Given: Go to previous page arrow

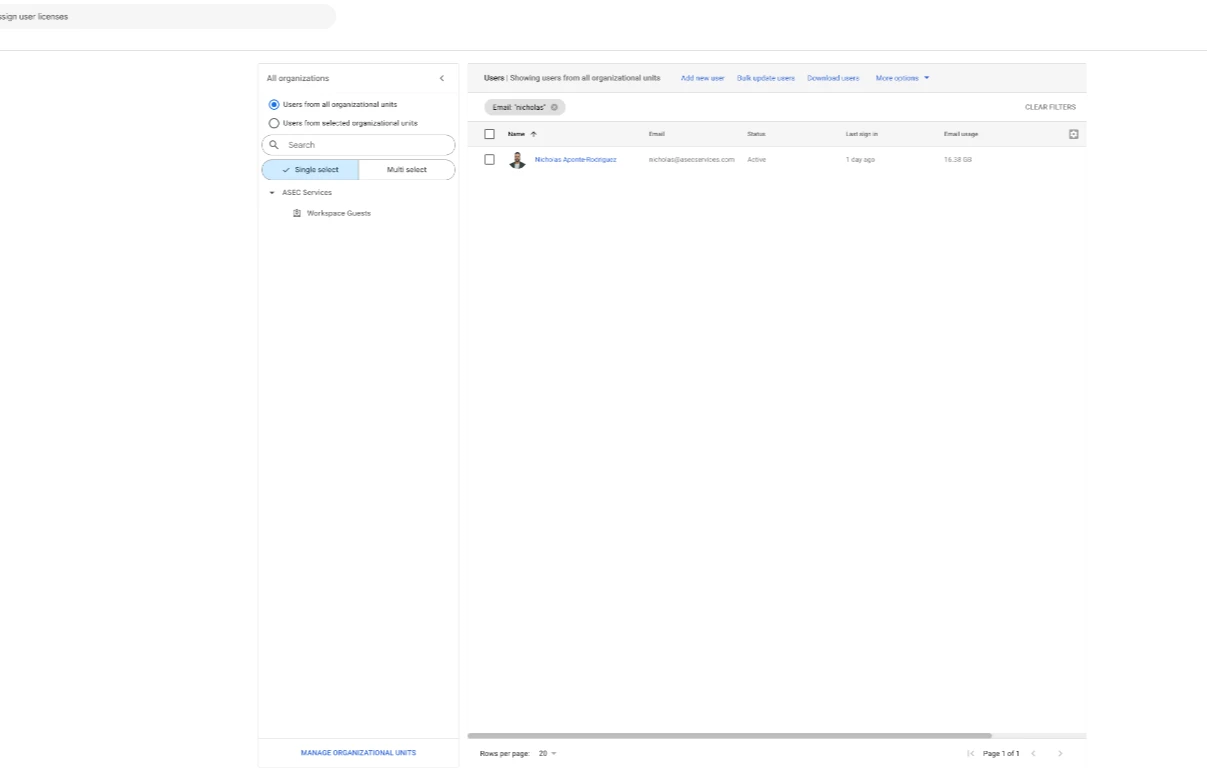Looking at the screenshot, I should (x=1034, y=753).
